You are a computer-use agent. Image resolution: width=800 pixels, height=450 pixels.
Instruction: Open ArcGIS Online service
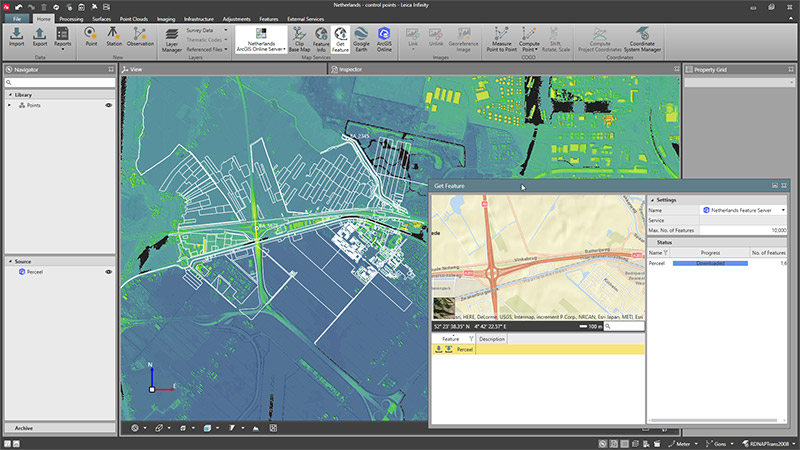(x=384, y=39)
